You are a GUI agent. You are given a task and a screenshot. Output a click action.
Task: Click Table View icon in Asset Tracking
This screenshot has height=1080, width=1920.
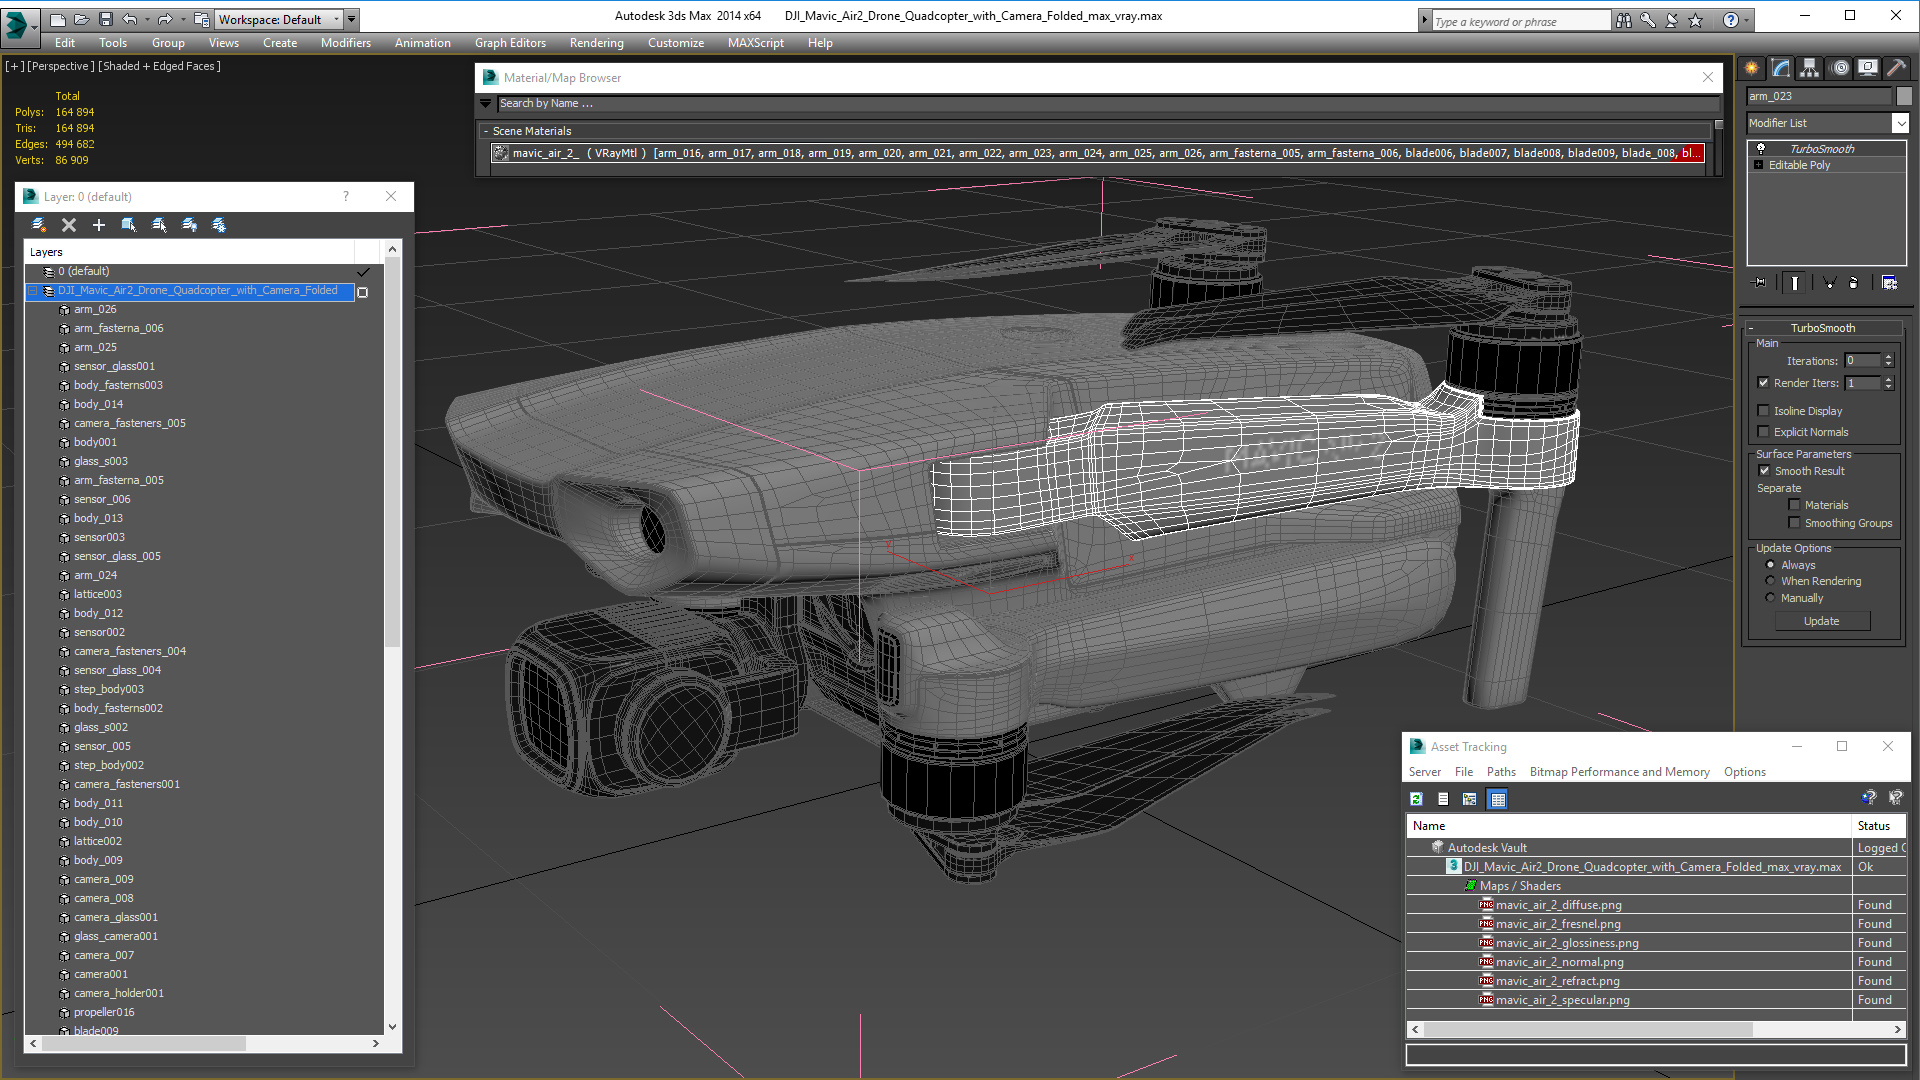1497,799
